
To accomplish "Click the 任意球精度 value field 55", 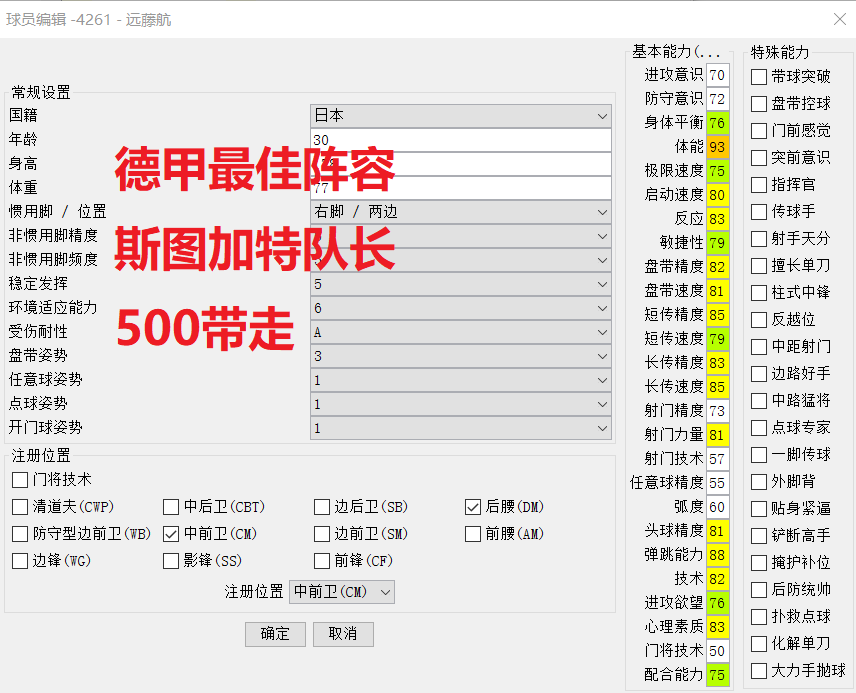I will (x=717, y=483).
